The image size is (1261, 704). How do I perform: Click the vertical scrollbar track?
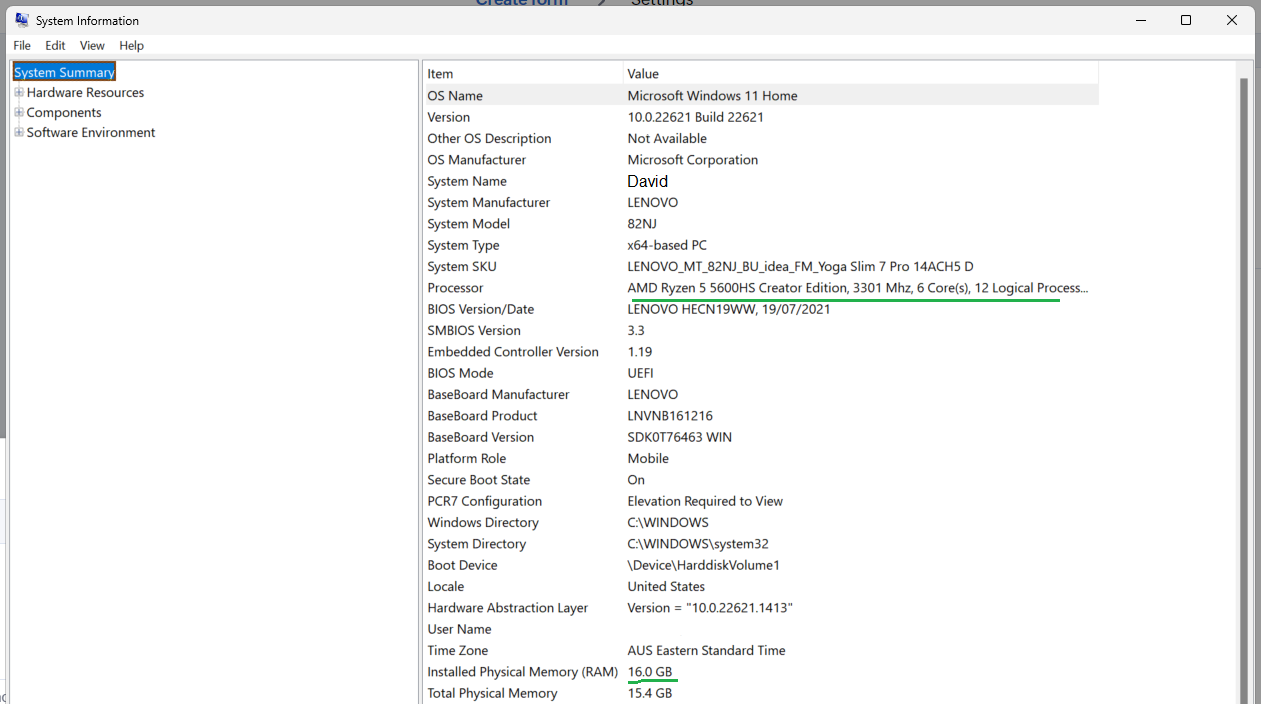(x=1244, y=400)
